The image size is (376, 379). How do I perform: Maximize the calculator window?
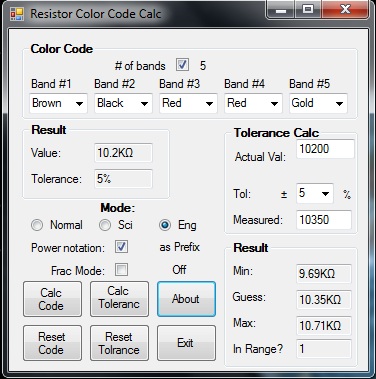click(x=308, y=10)
